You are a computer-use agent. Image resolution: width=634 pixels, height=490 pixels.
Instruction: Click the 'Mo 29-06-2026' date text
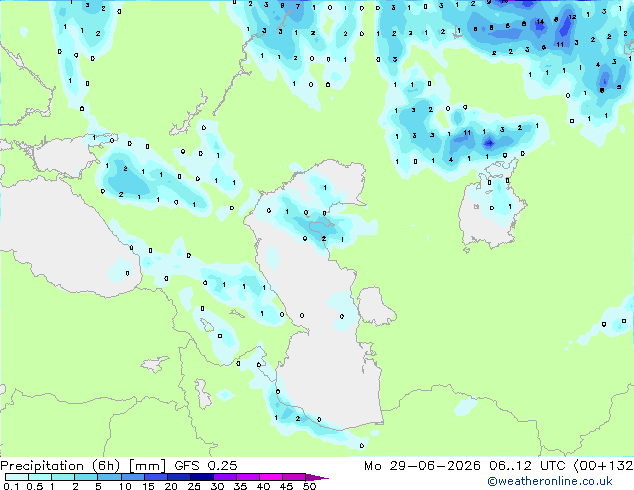coord(422,466)
